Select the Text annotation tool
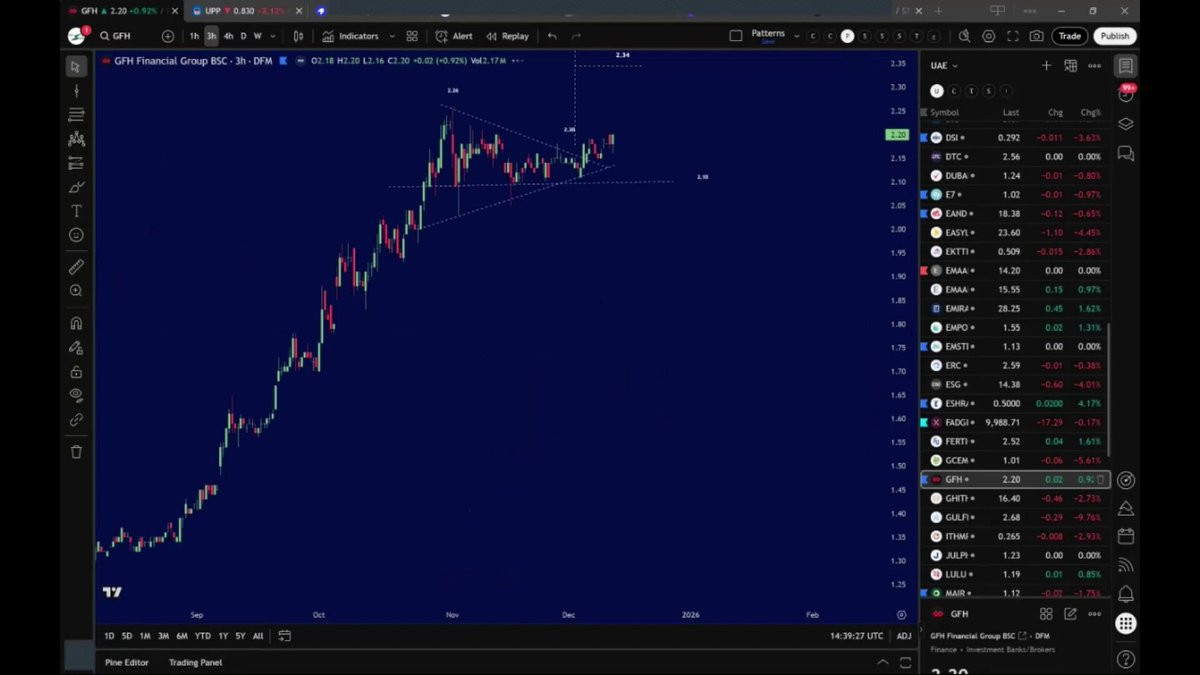Screen dimensions: 1200x675 coord(76,211)
